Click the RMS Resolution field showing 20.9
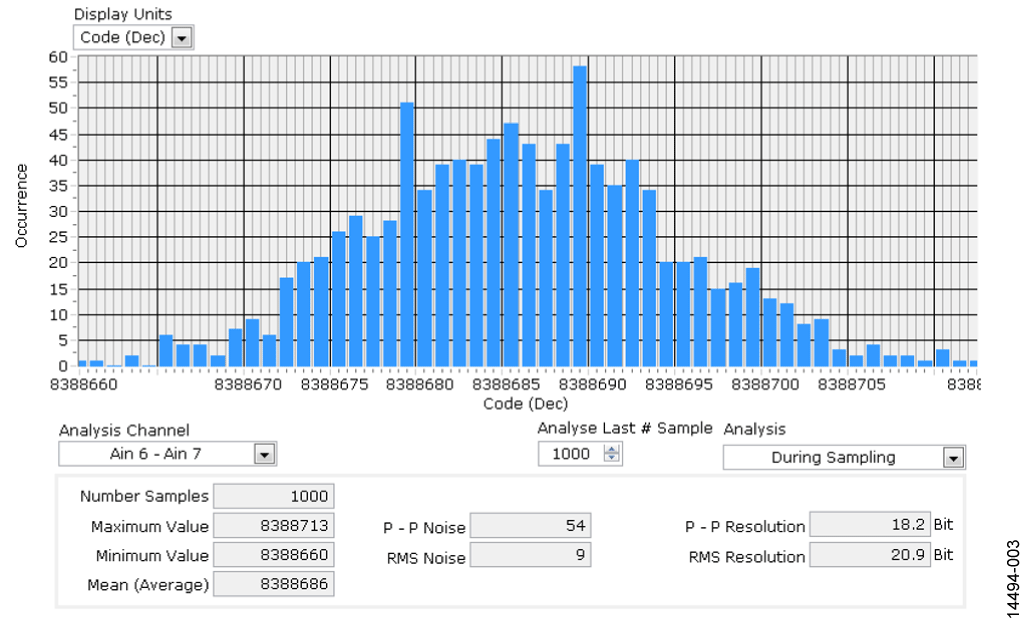Viewport: 1024px width, 627px height. click(870, 555)
